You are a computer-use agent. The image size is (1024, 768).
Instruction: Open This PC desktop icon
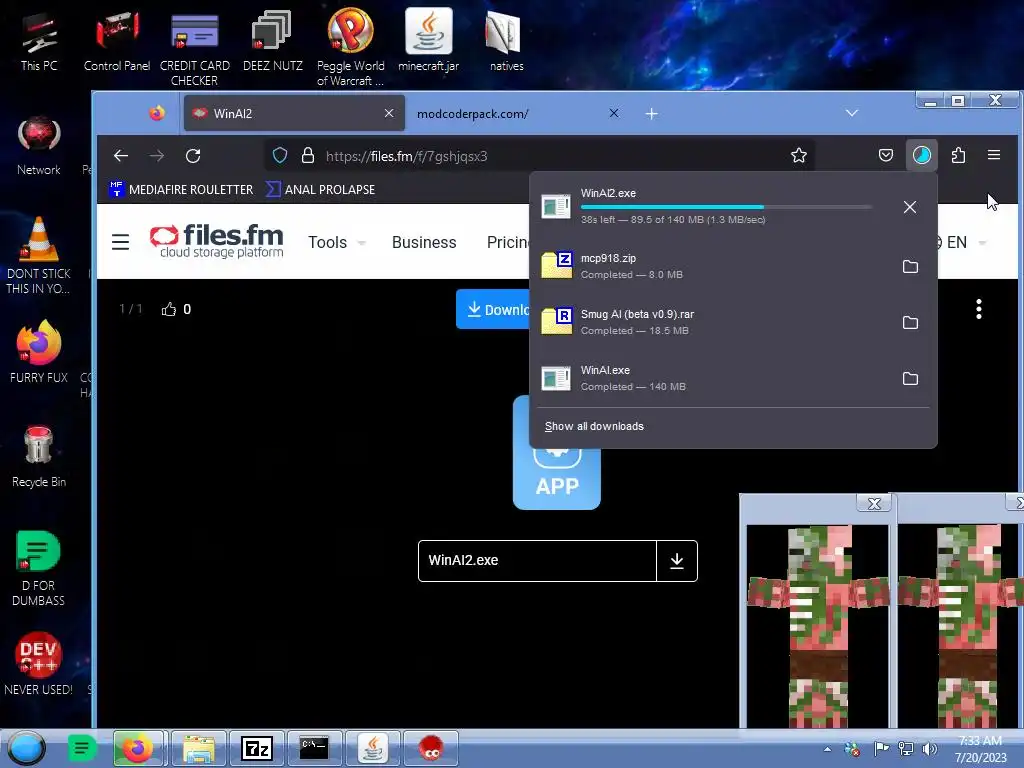coord(39,42)
